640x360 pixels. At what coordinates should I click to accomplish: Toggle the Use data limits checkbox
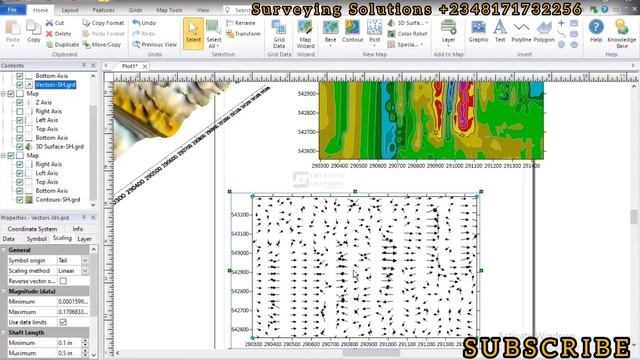(63, 322)
